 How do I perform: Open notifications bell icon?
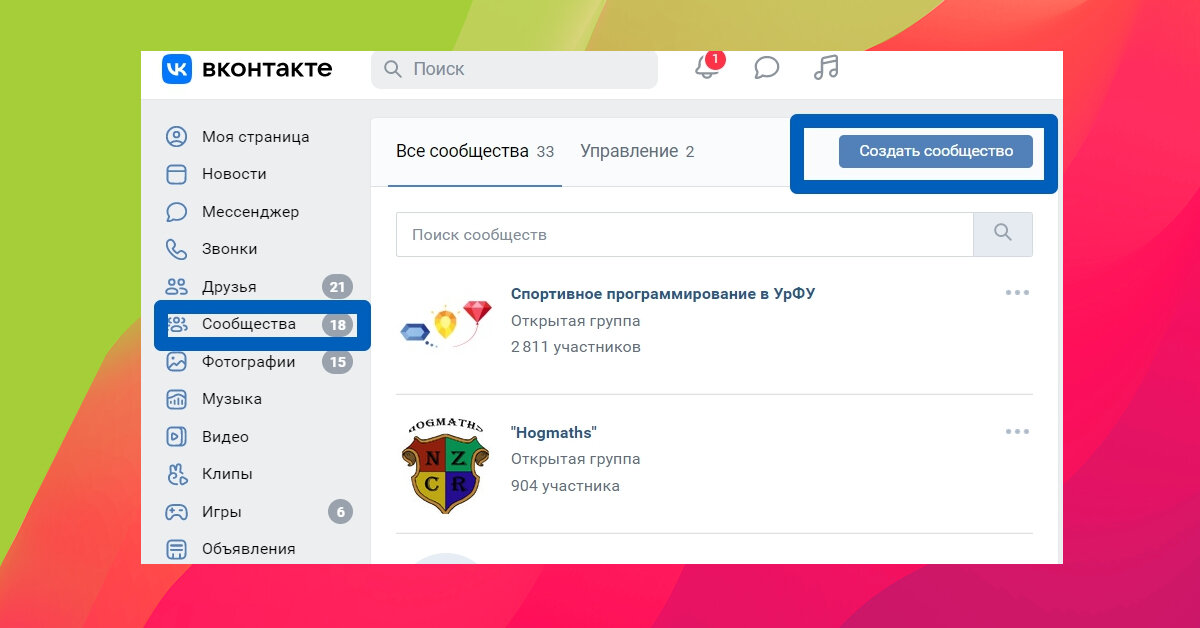click(707, 67)
